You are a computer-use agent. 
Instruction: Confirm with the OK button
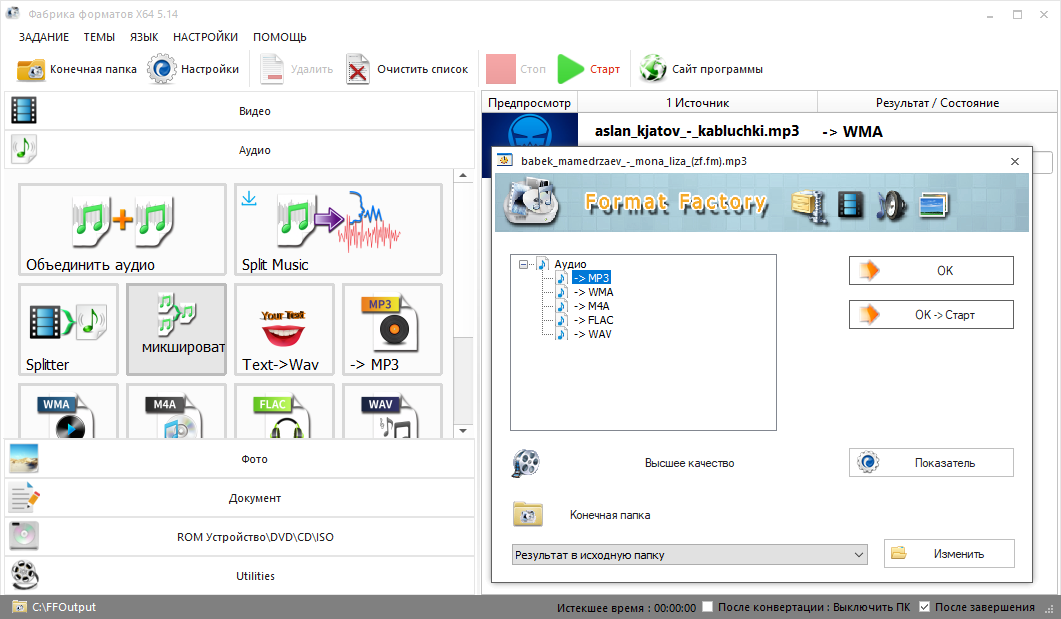[931, 271]
